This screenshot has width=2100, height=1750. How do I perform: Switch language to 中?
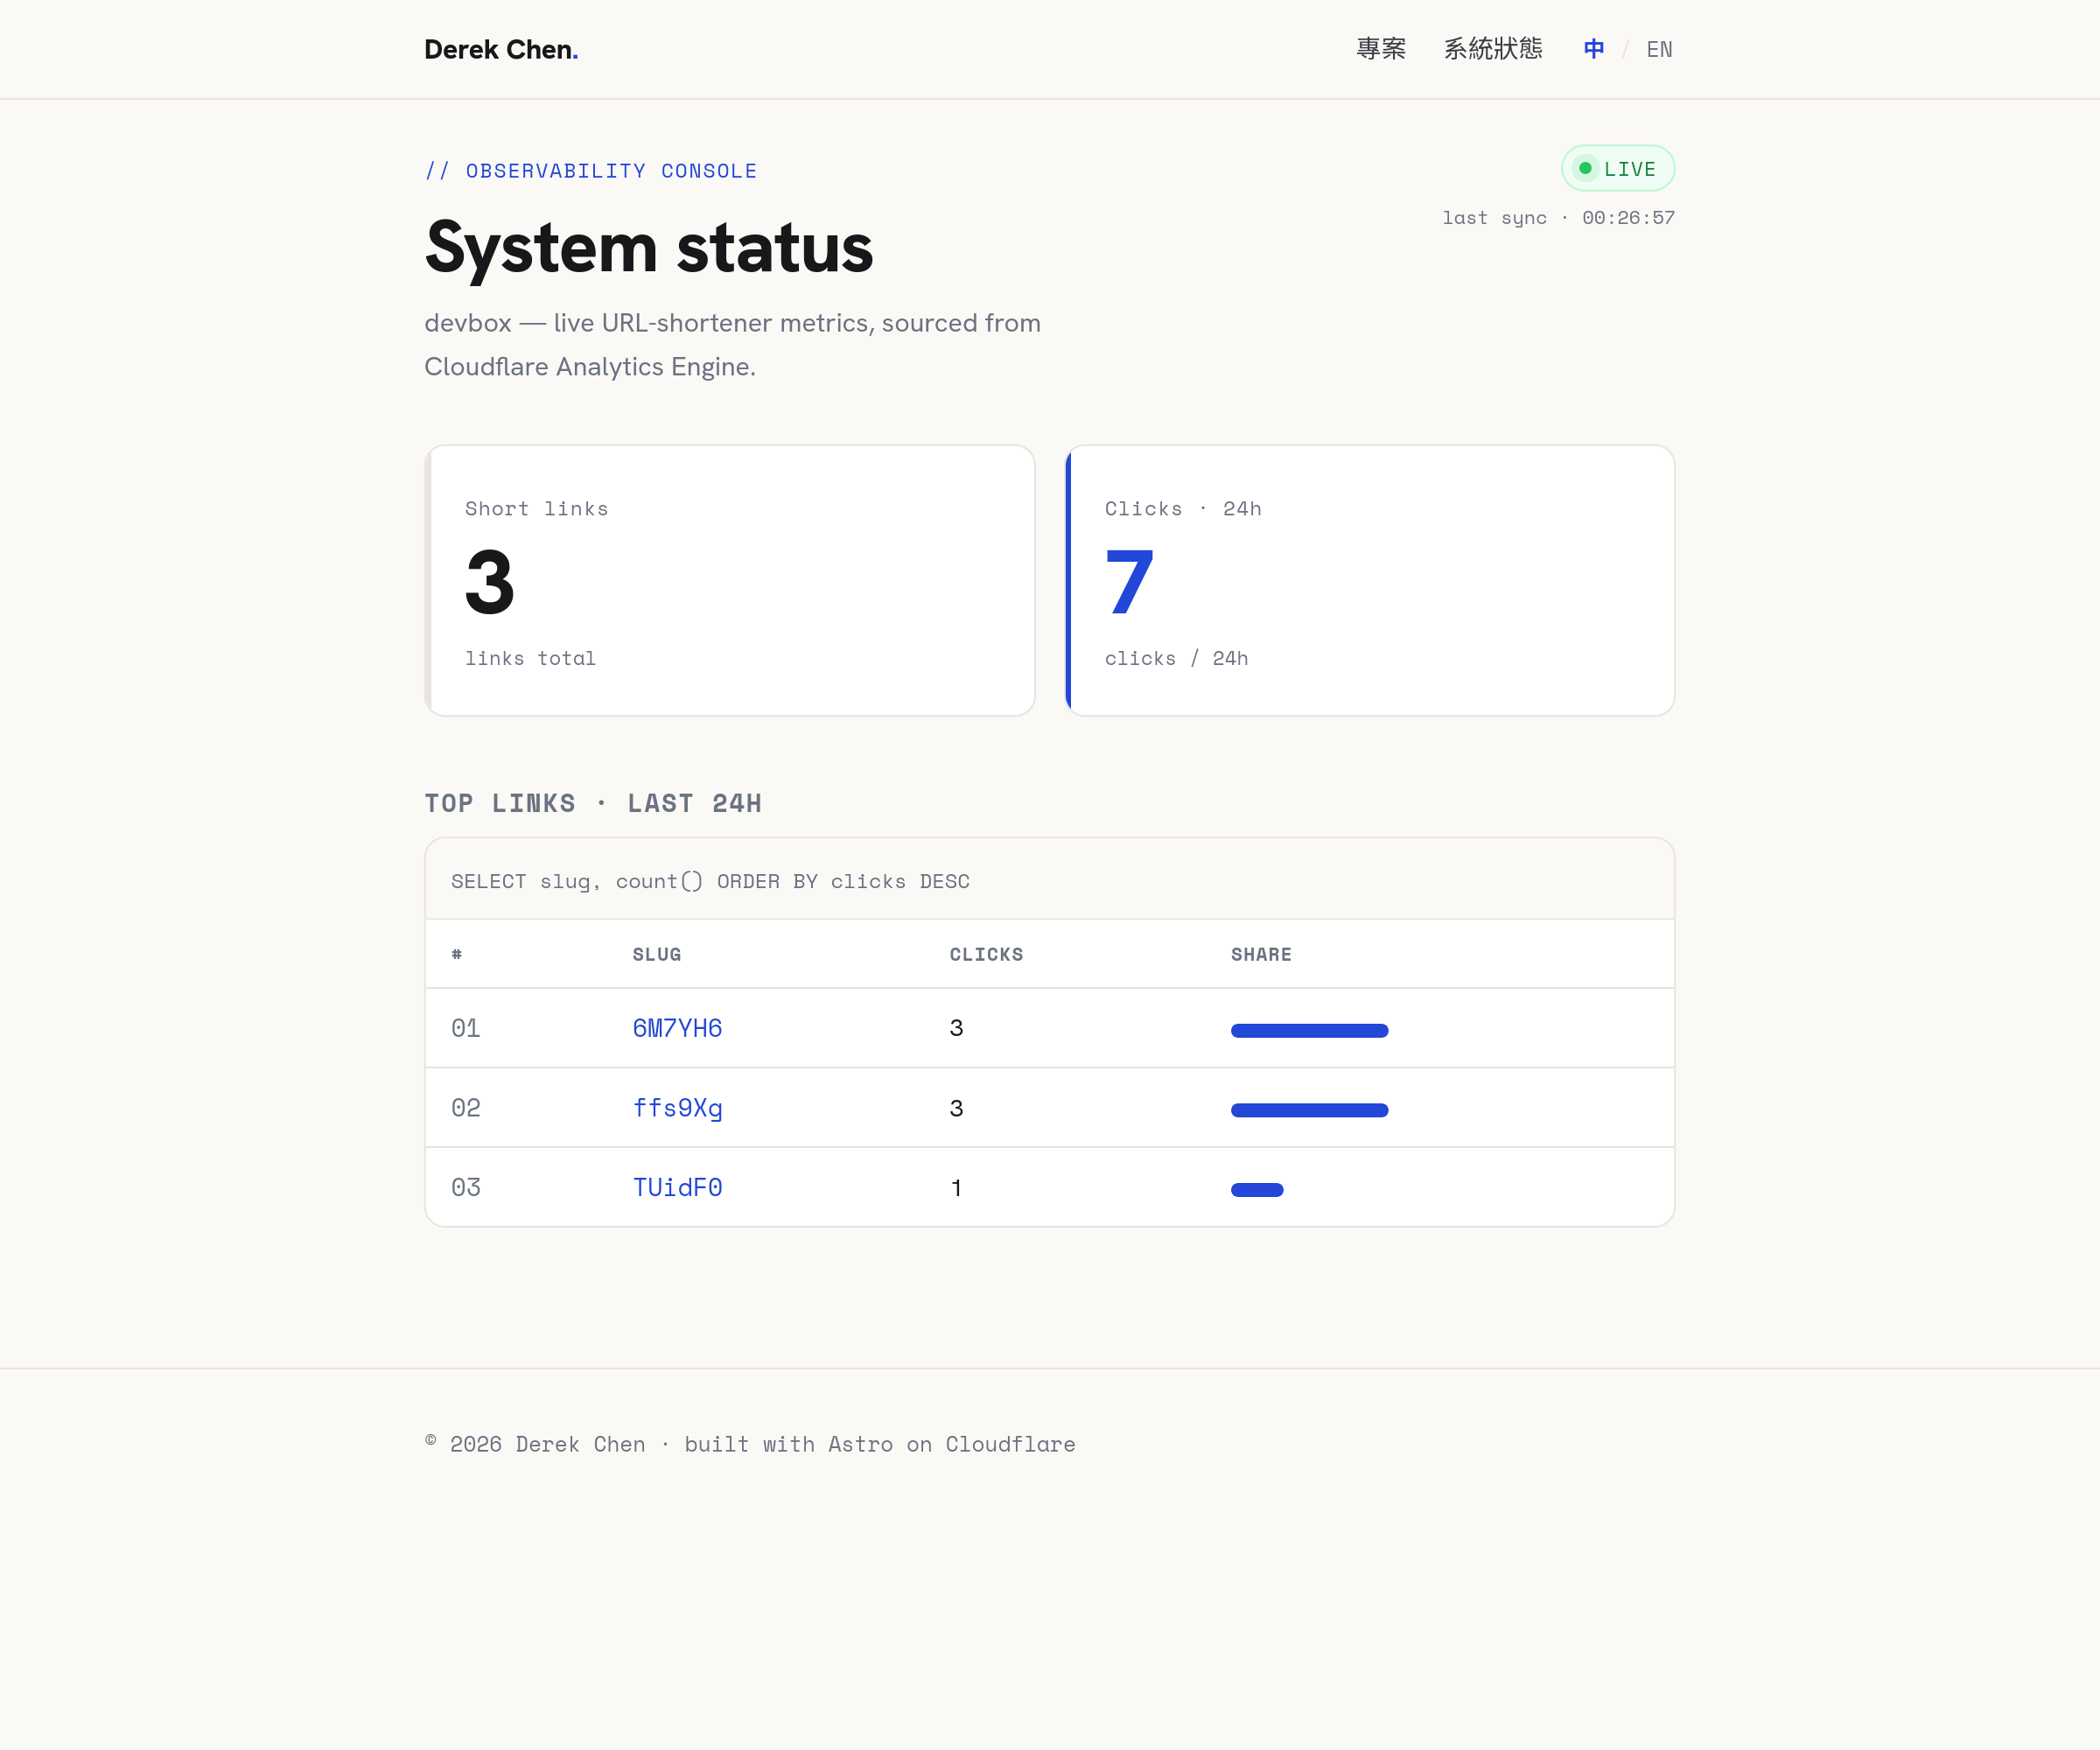click(x=1594, y=49)
